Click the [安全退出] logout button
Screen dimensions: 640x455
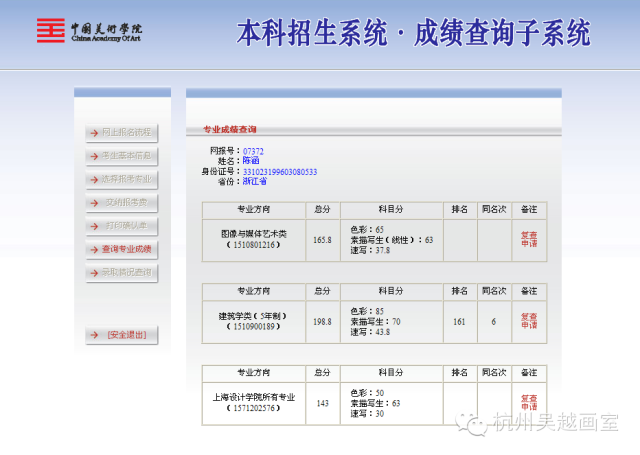[x=122, y=335]
